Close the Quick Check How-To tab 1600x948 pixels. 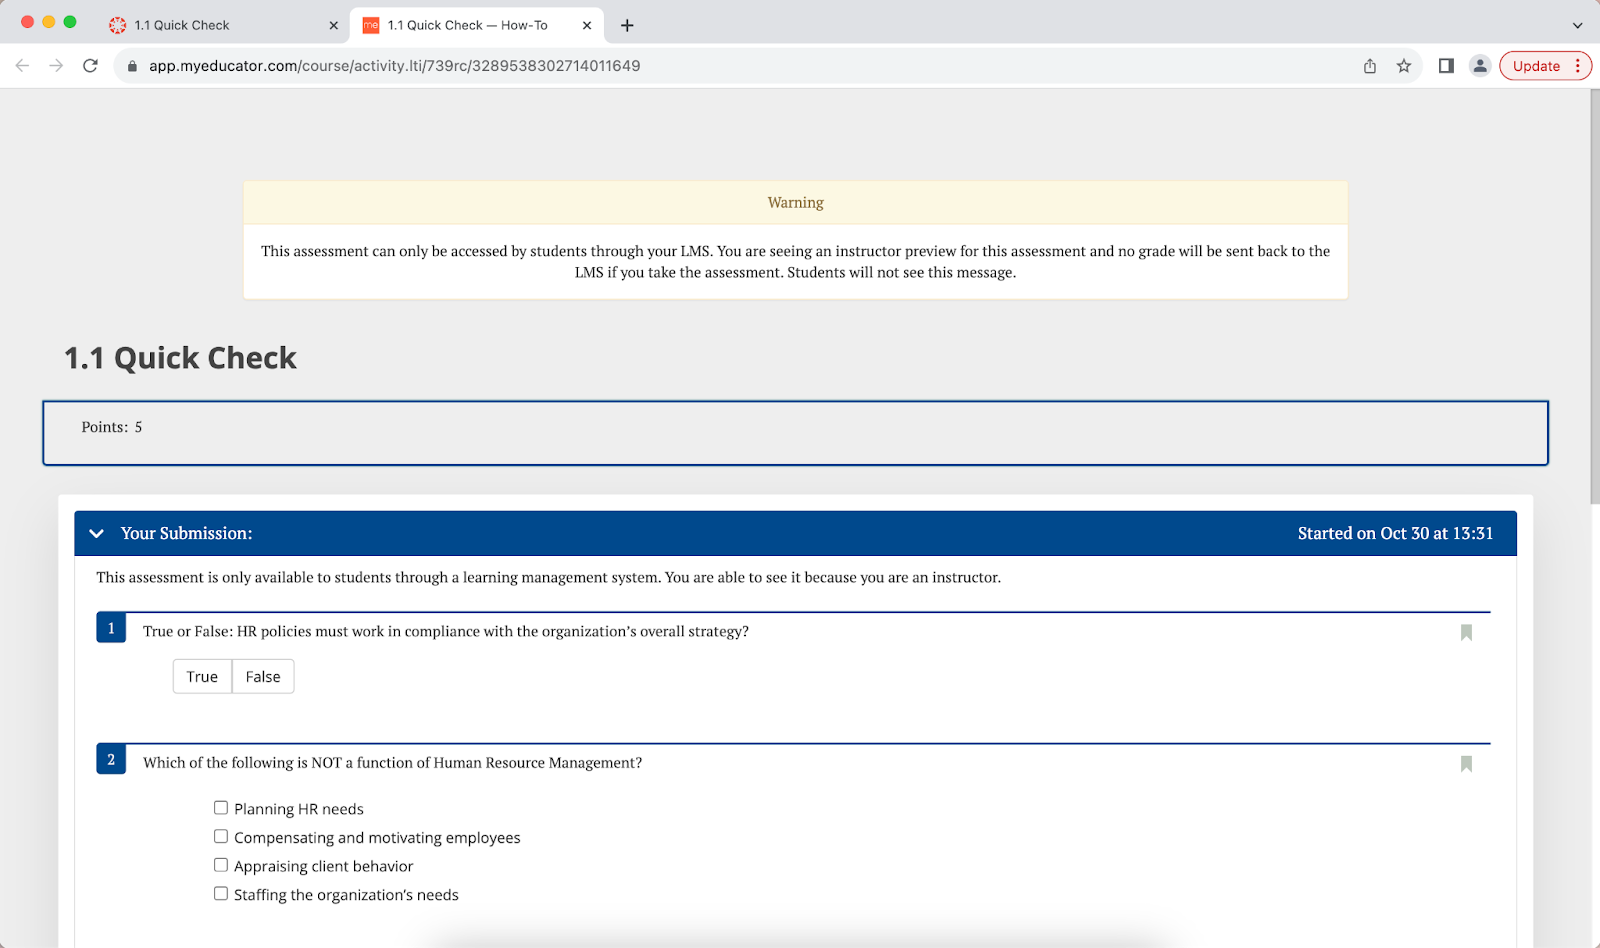click(x=587, y=25)
